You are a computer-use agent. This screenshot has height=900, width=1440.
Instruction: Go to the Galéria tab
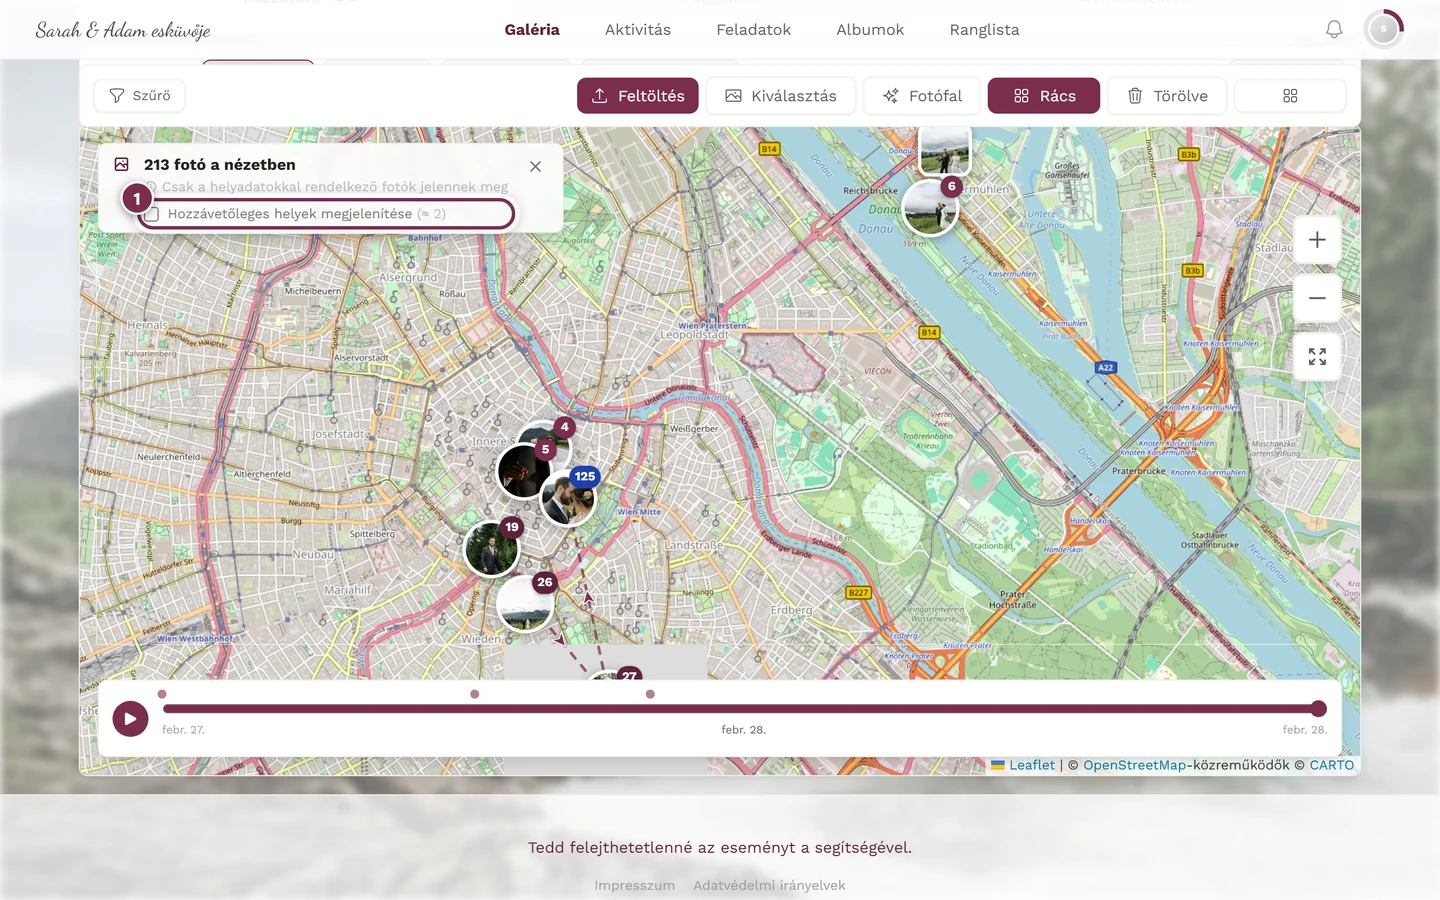532,30
